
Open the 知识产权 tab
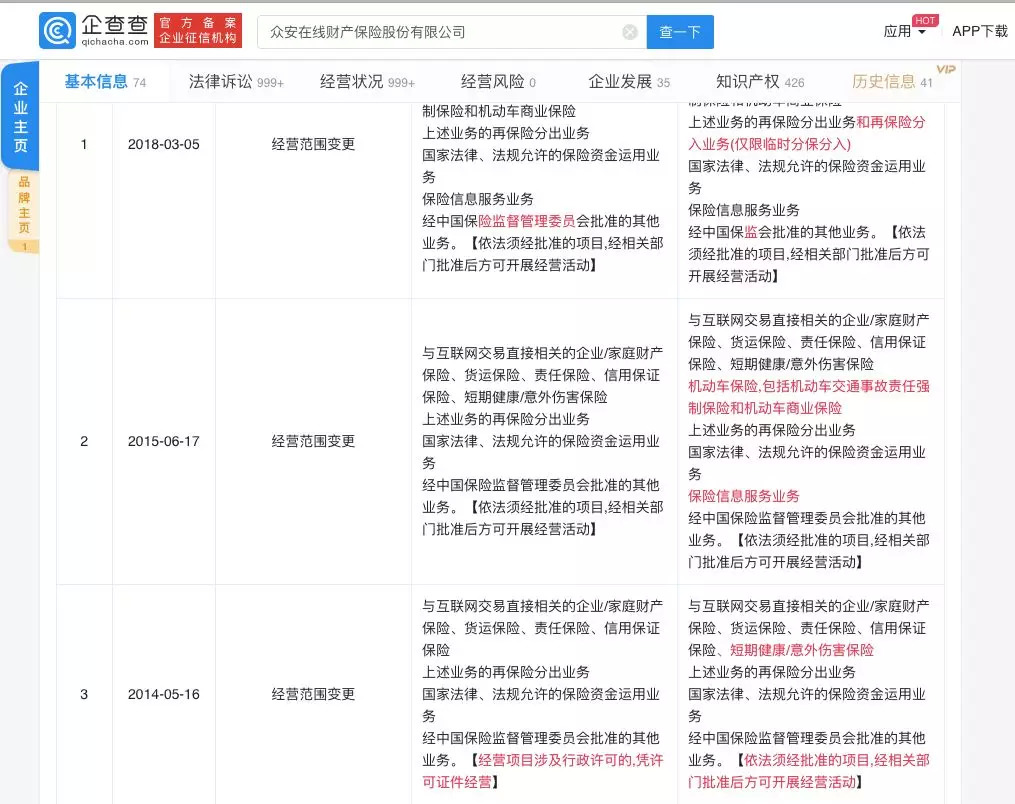coord(760,82)
